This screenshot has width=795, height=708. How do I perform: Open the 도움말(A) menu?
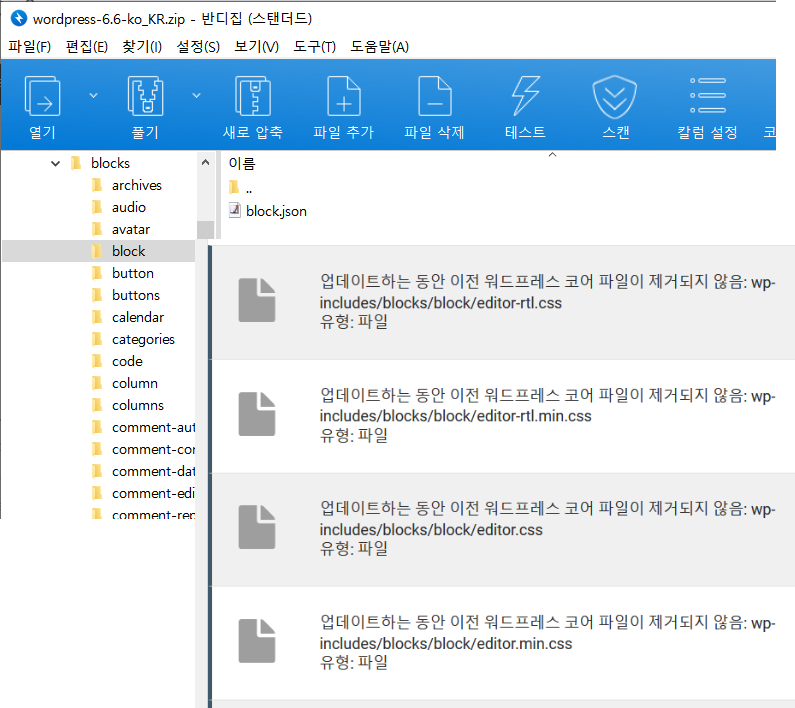click(x=379, y=47)
